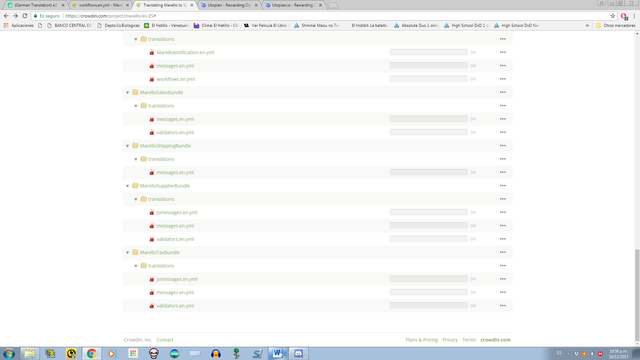Click the file icon of MarelloNotification.en.yml
This screenshot has height=360, width=640.
152,52
